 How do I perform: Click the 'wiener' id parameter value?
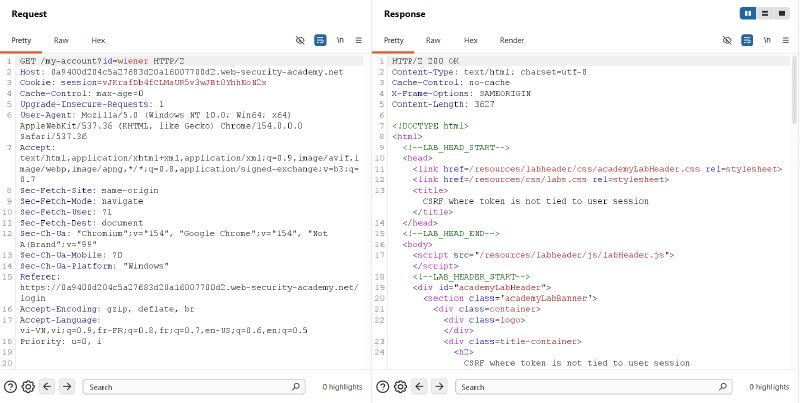point(135,61)
